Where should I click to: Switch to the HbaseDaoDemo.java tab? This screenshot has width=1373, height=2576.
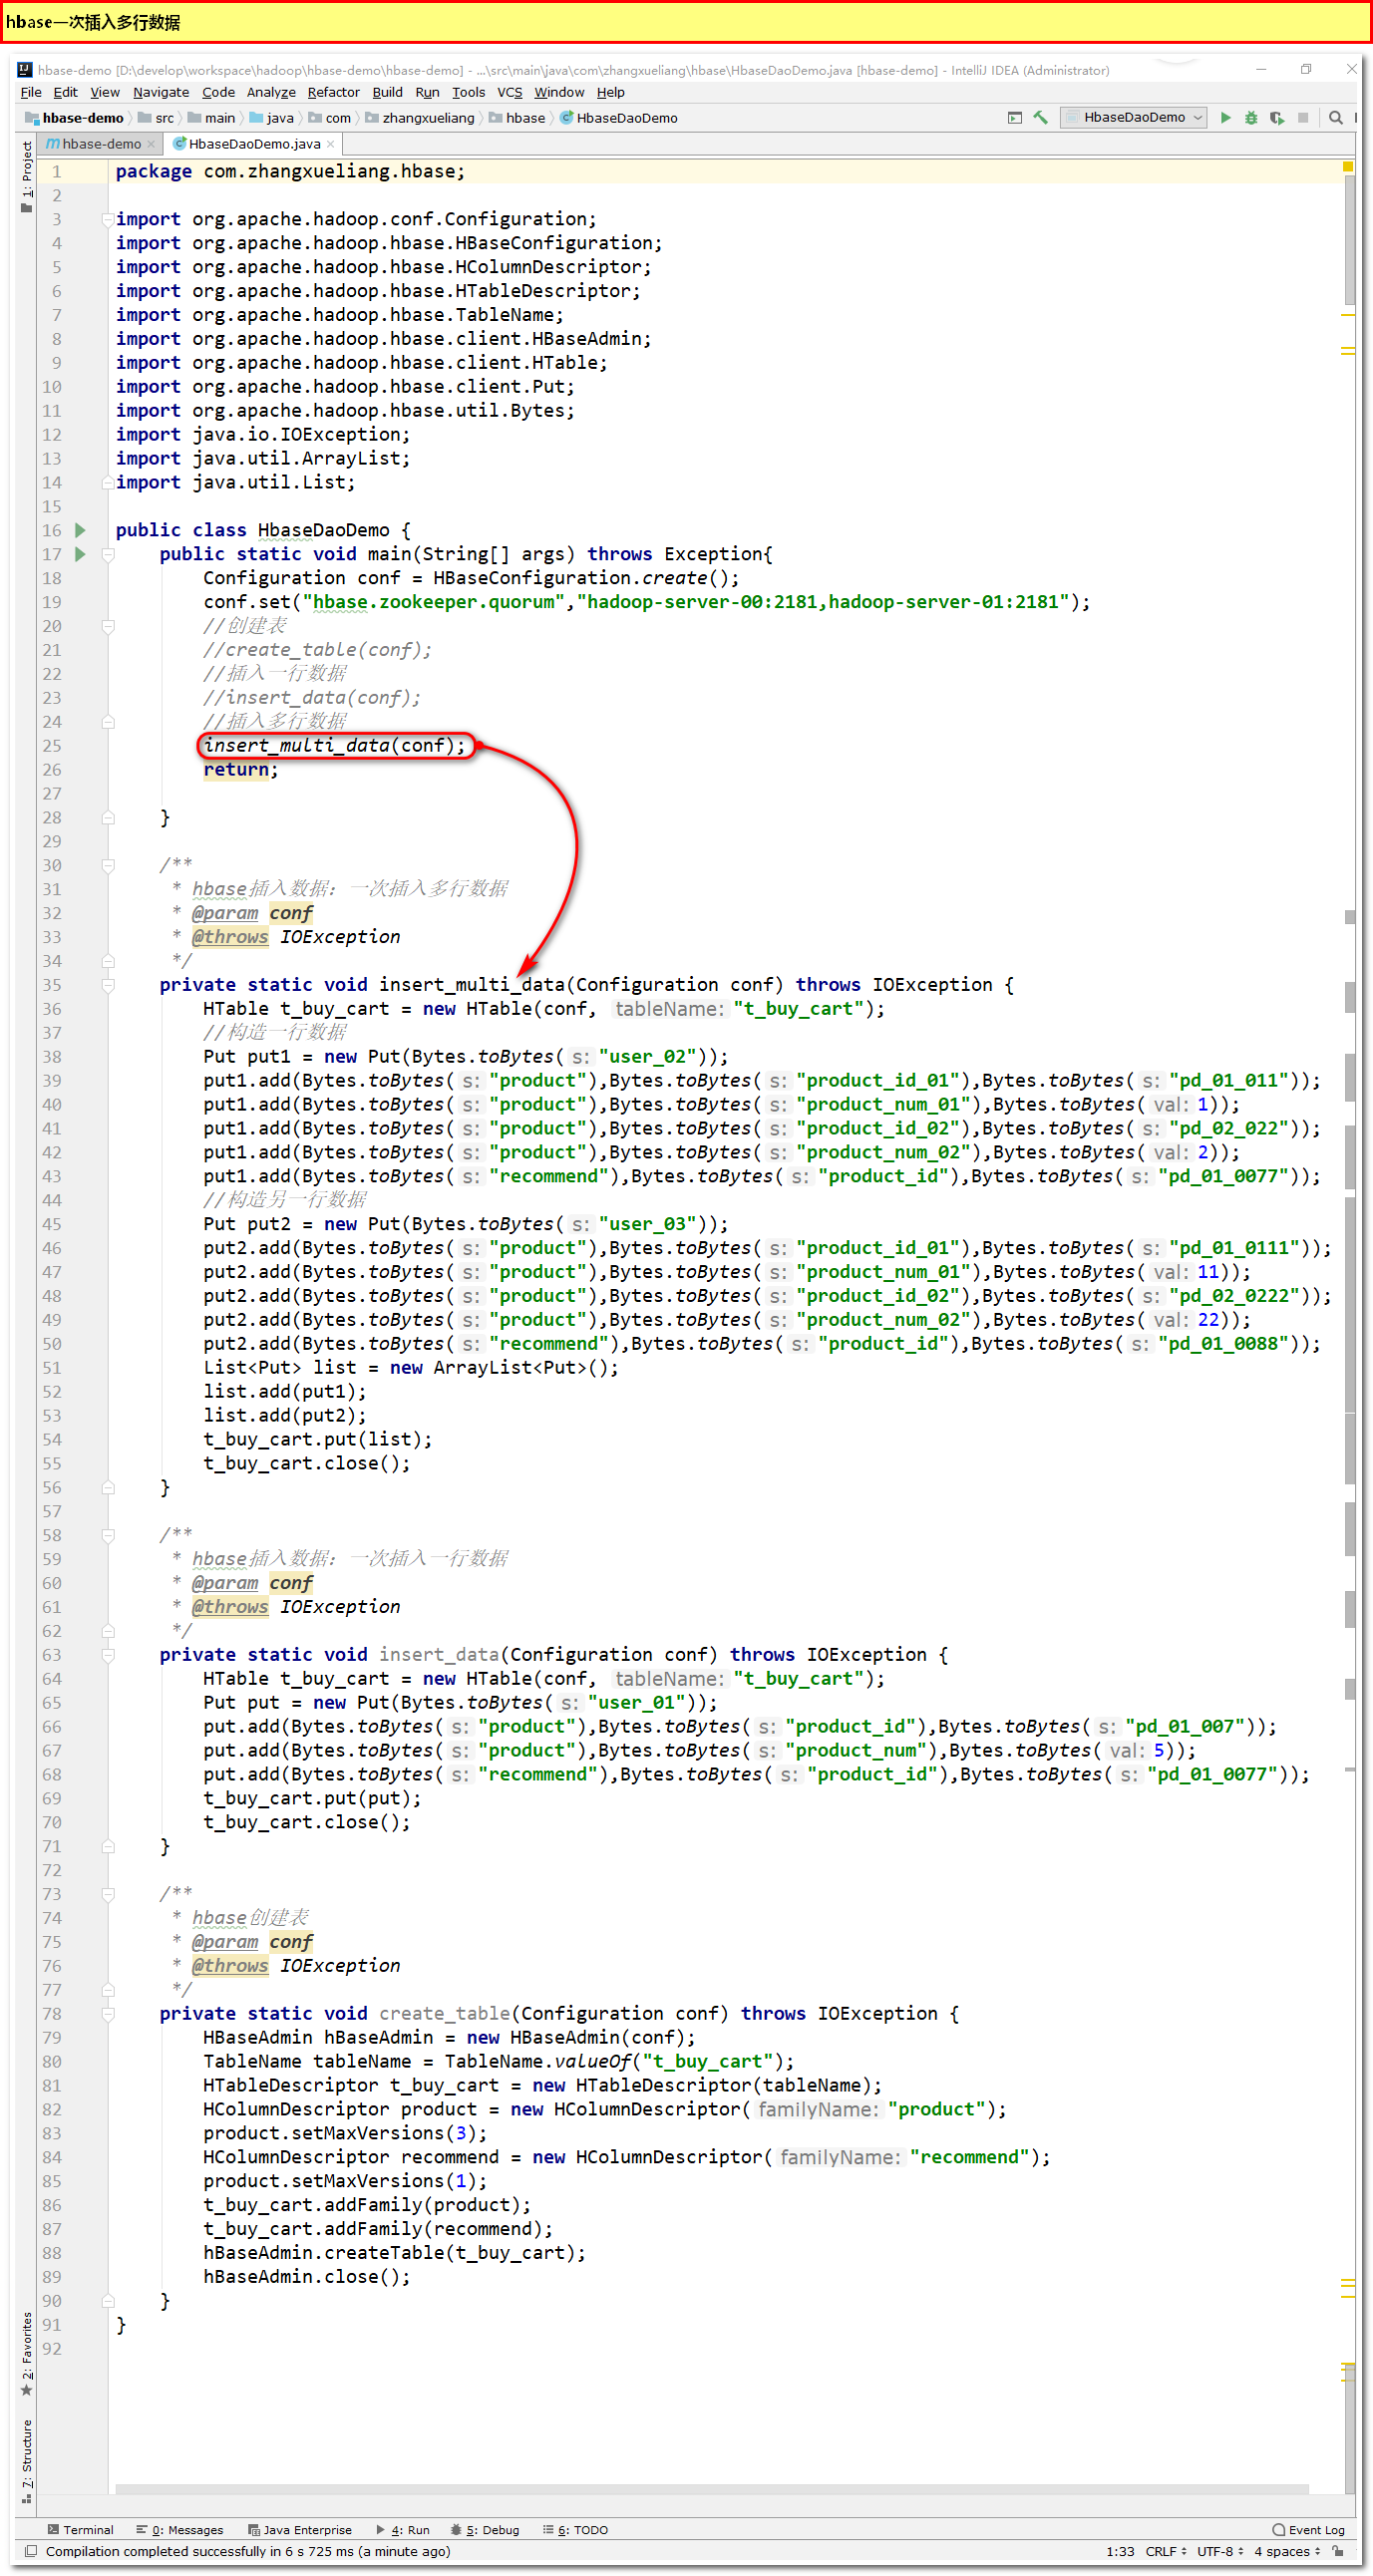(x=254, y=144)
